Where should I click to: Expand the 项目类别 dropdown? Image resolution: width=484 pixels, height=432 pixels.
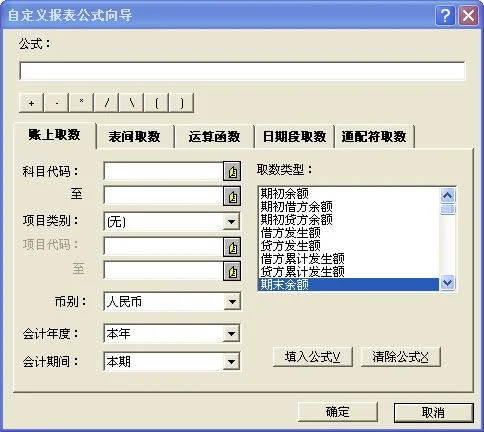tap(231, 221)
